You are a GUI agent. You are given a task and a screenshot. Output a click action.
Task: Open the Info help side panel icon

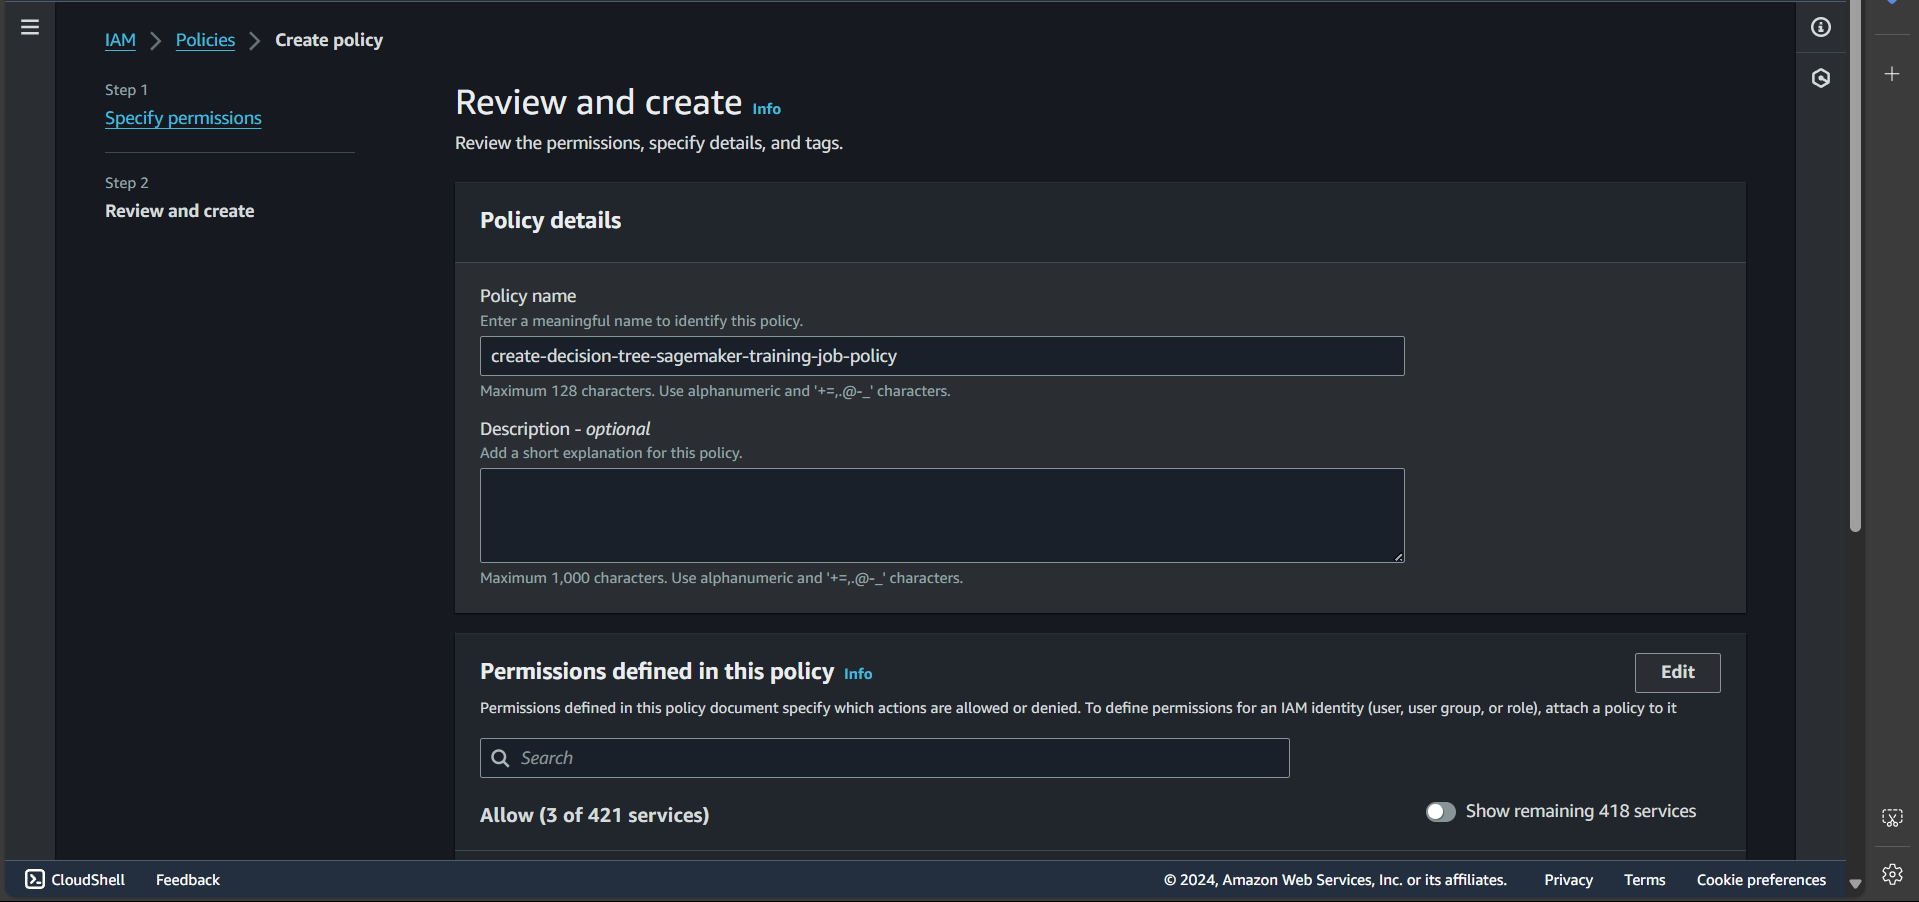click(x=1820, y=27)
